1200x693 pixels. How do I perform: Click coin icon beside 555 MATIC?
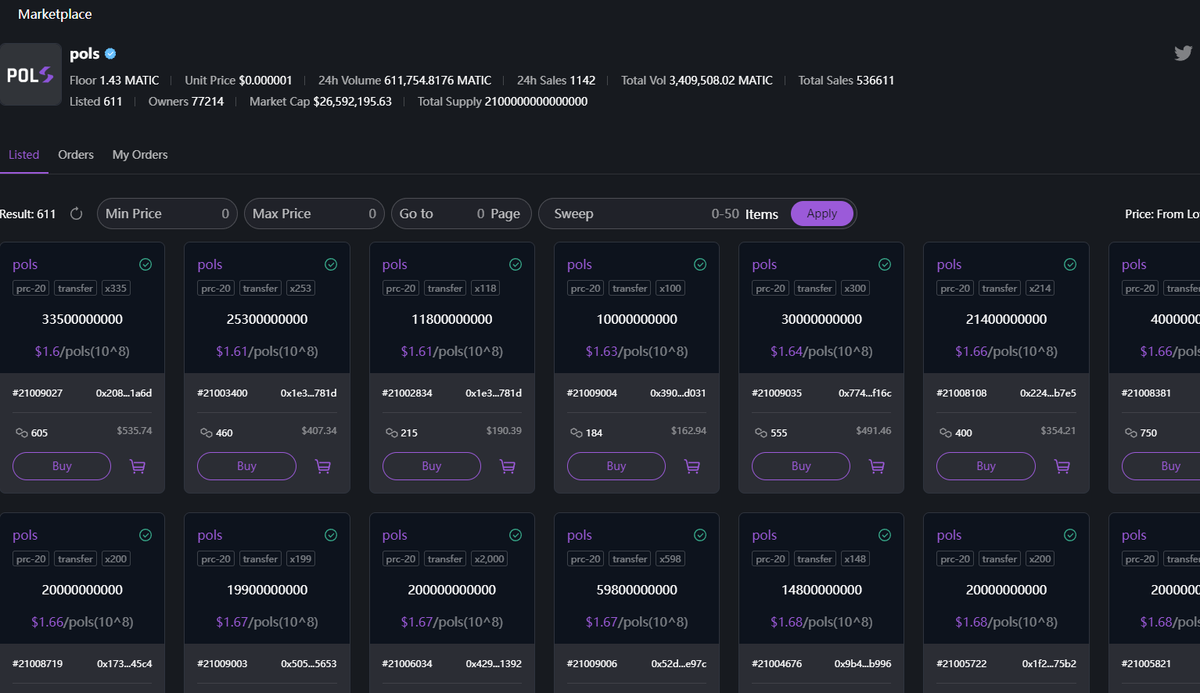(761, 433)
